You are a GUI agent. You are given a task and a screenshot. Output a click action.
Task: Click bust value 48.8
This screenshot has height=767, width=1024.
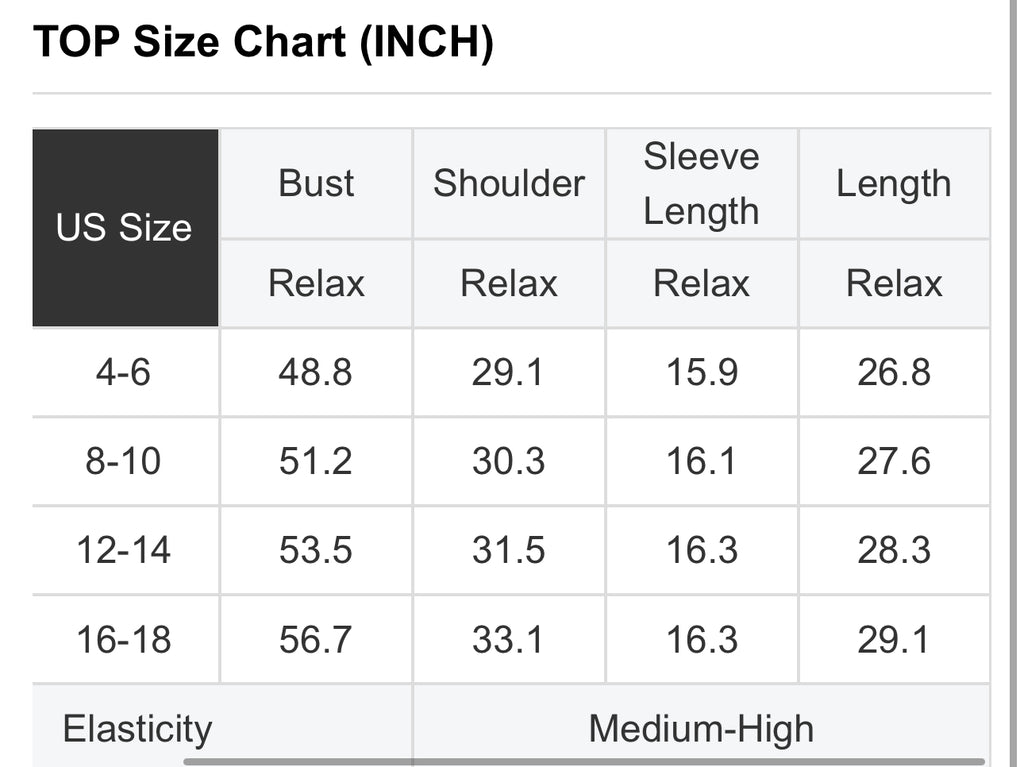pyautogui.click(x=315, y=372)
